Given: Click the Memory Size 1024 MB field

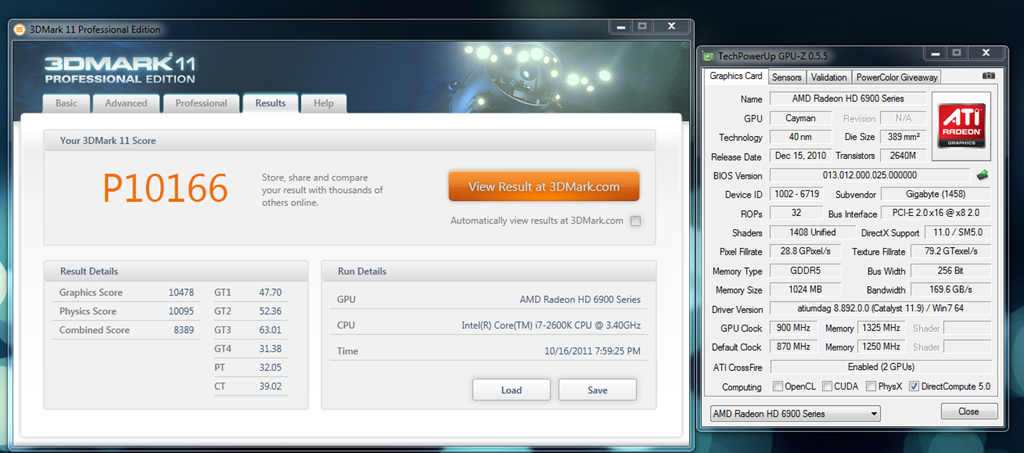Looking at the screenshot, I should pos(805,290).
